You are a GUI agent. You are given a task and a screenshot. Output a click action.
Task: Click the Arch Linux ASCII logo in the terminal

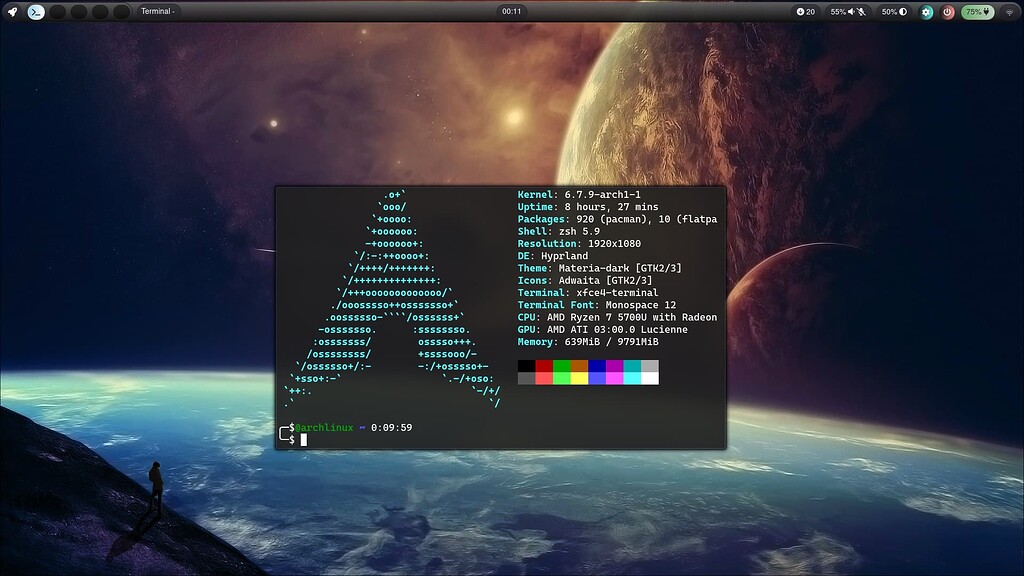point(392,298)
